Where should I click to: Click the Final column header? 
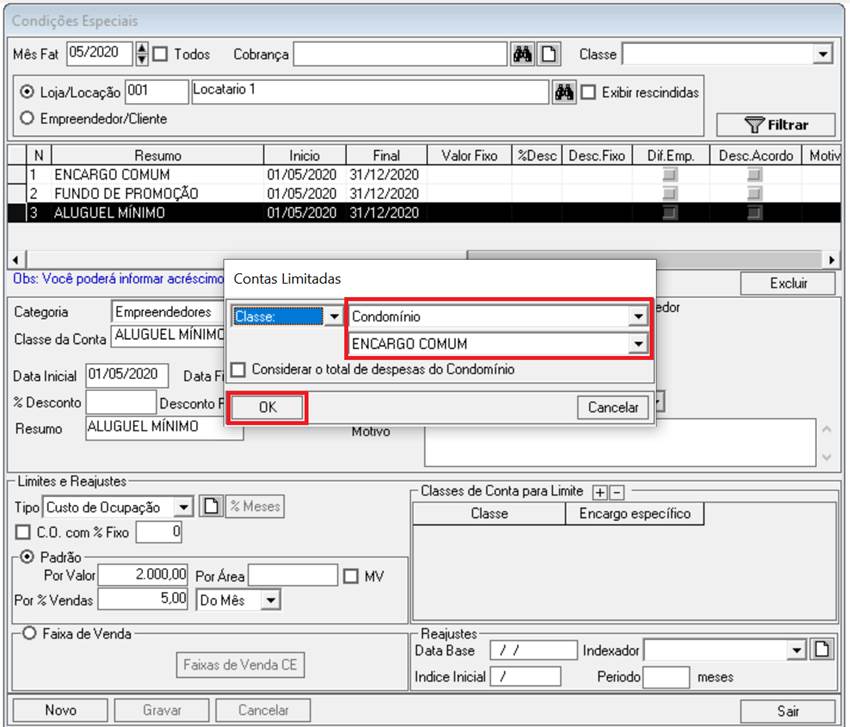click(387, 156)
